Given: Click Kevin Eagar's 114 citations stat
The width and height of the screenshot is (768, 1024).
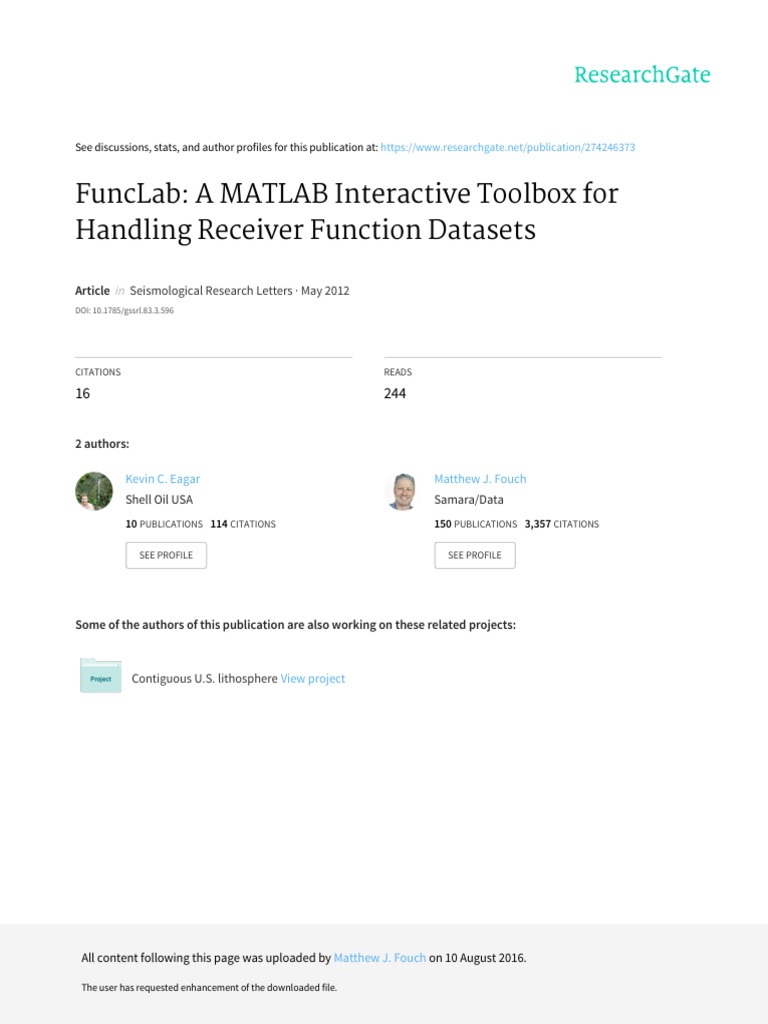Looking at the screenshot, I should pyautogui.click(x=243, y=524).
